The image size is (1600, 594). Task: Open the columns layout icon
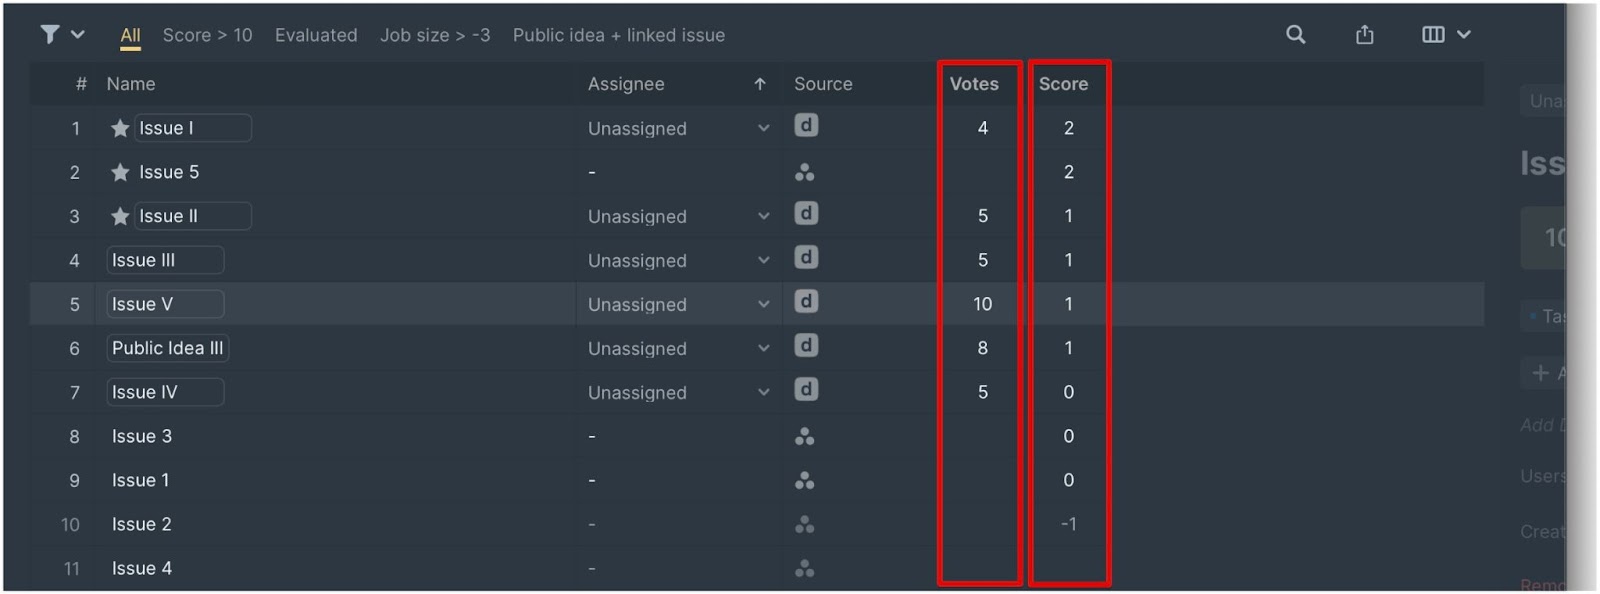click(x=1433, y=35)
